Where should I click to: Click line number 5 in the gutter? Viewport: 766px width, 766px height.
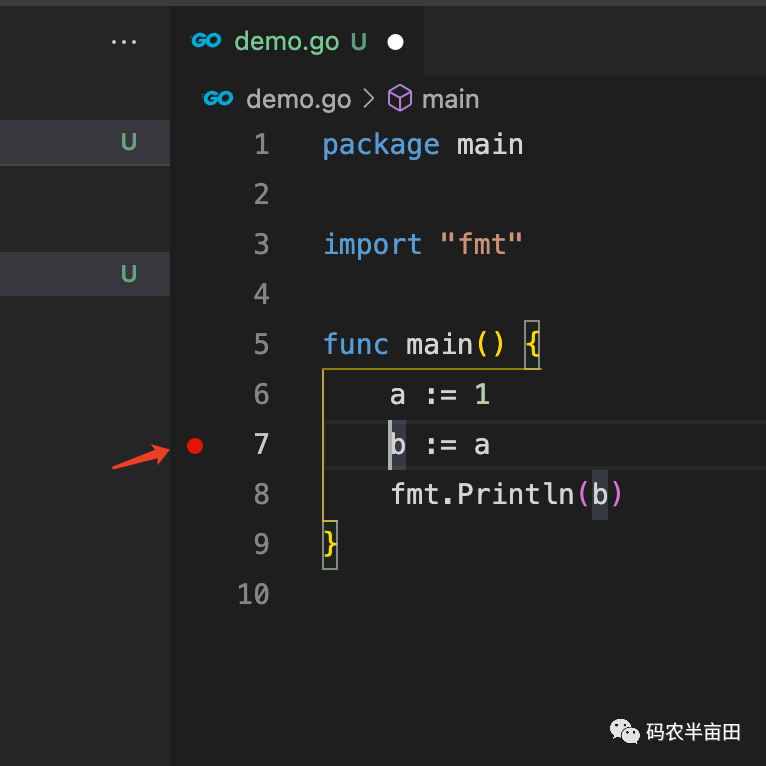[261, 345]
